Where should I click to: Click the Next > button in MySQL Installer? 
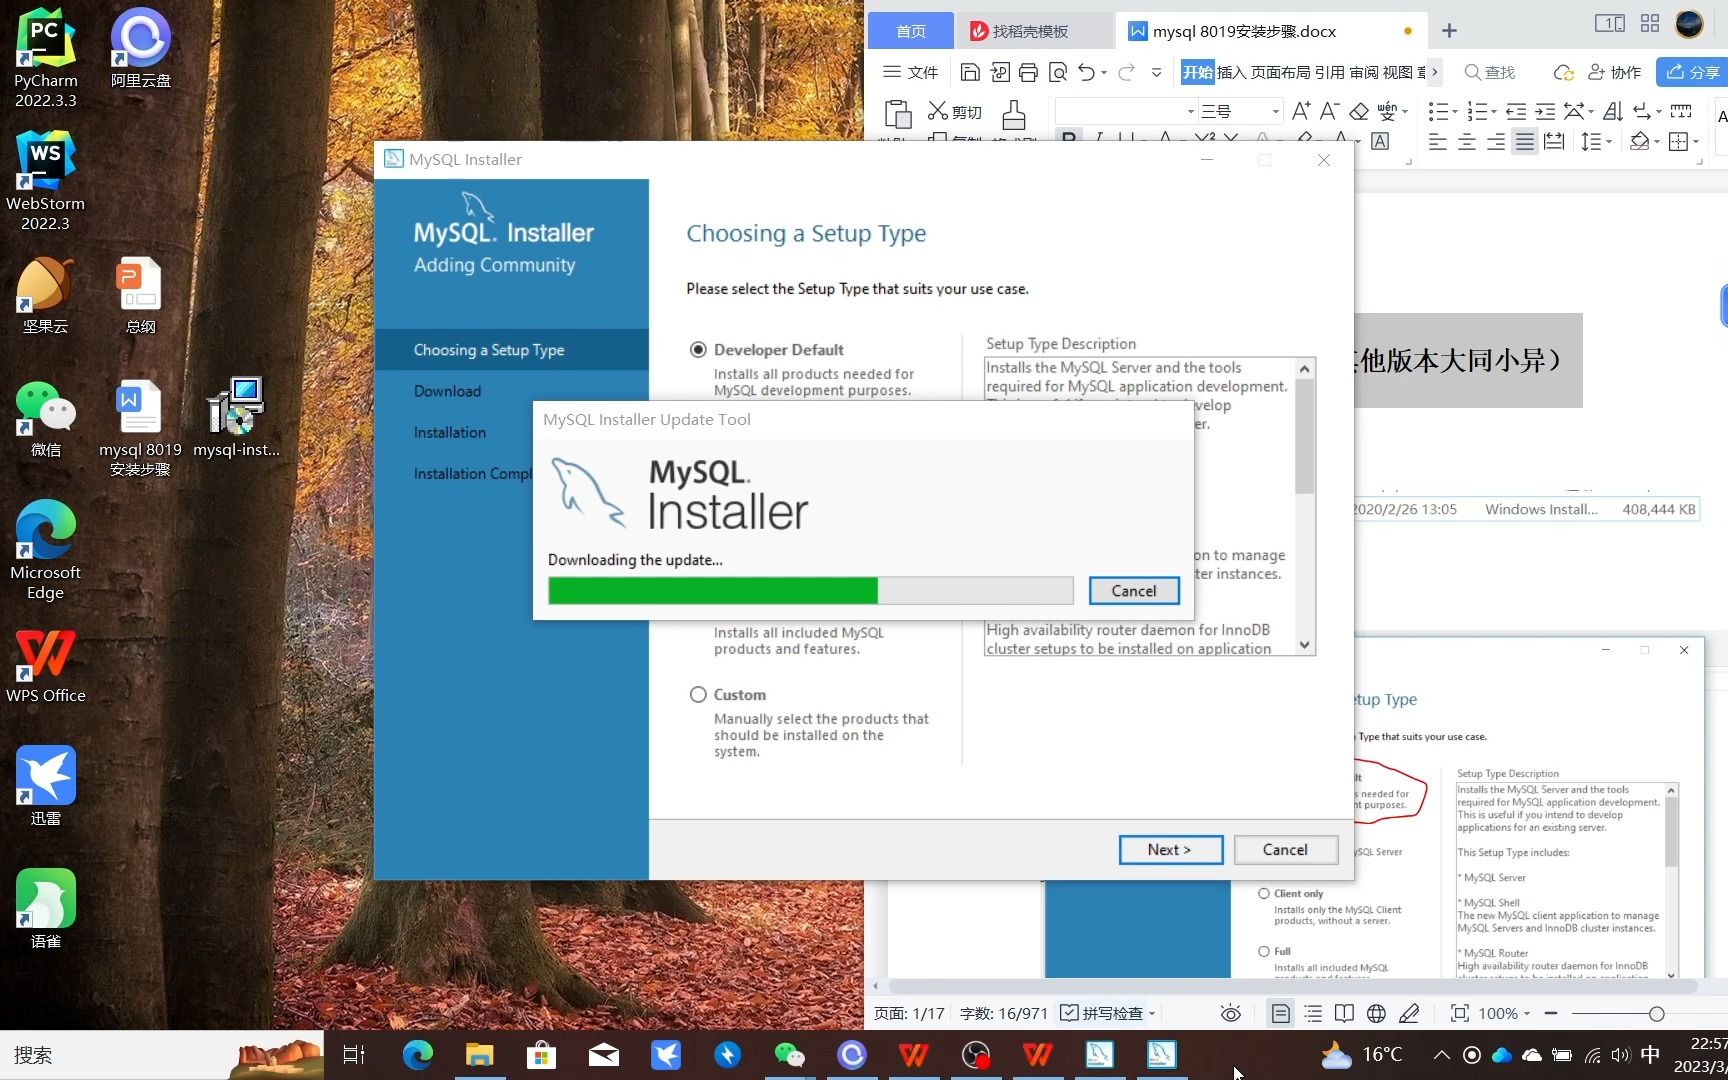(1170, 850)
